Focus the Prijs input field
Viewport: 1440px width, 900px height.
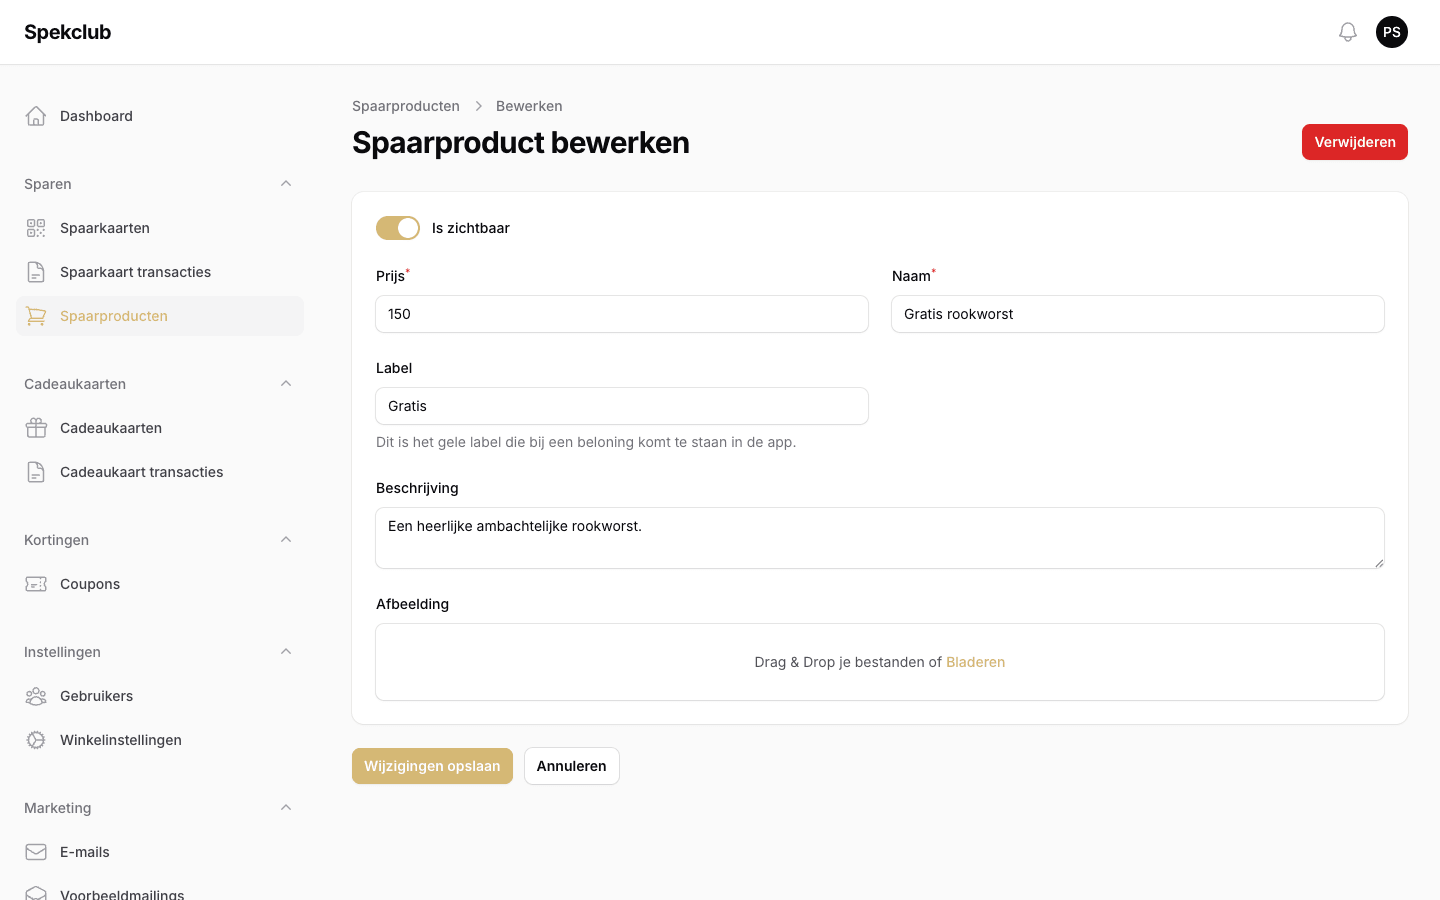(622, 314)
